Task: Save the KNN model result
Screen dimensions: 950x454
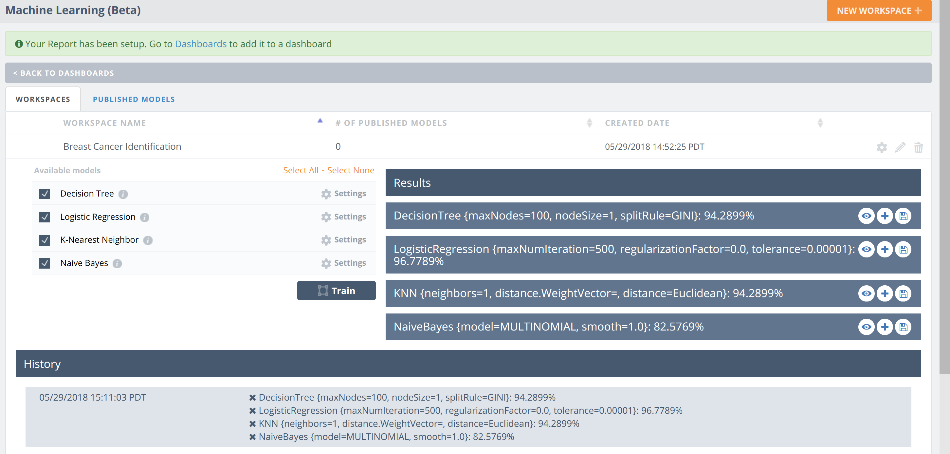Action: 903,293
